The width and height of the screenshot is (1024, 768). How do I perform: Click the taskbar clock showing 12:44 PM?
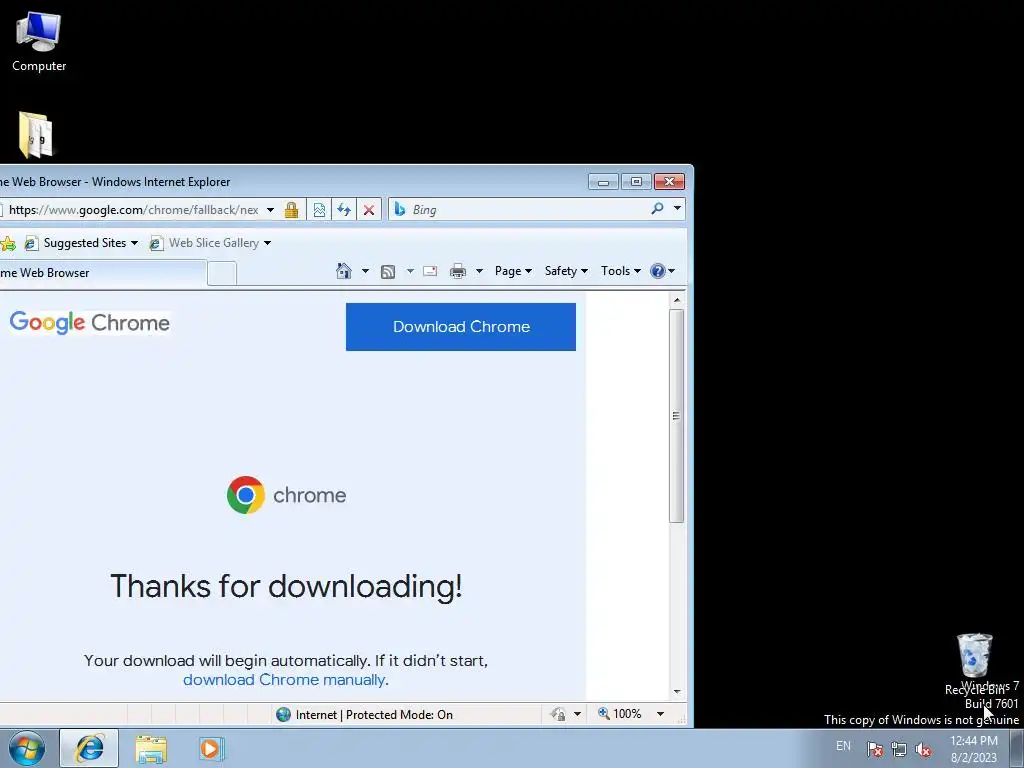(x=974, y=749)
